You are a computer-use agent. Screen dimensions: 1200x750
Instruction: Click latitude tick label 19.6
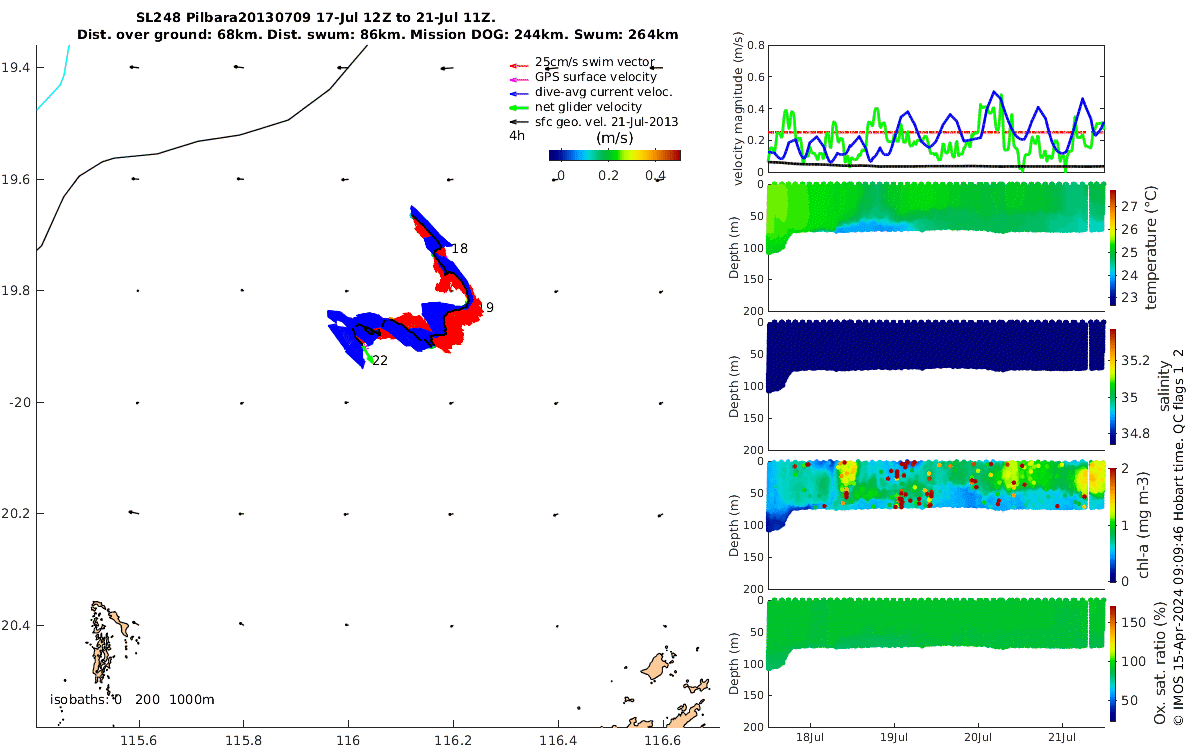[17, 179]
